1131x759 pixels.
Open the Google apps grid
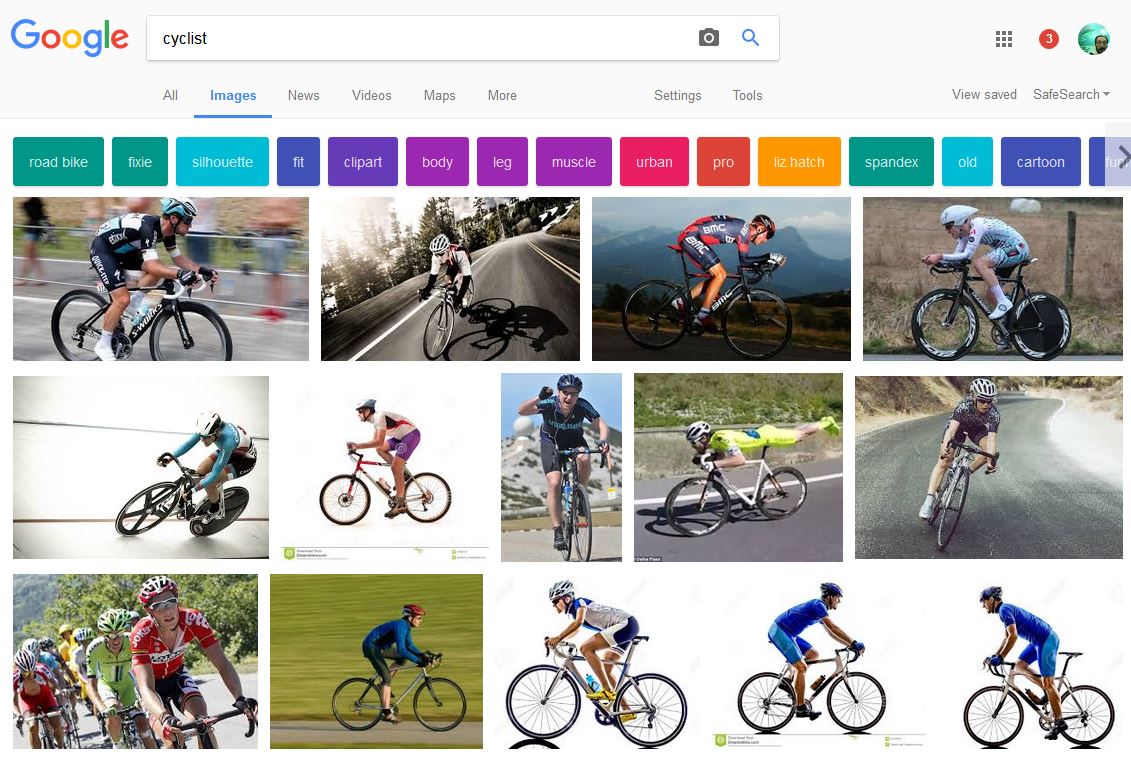1004,39
